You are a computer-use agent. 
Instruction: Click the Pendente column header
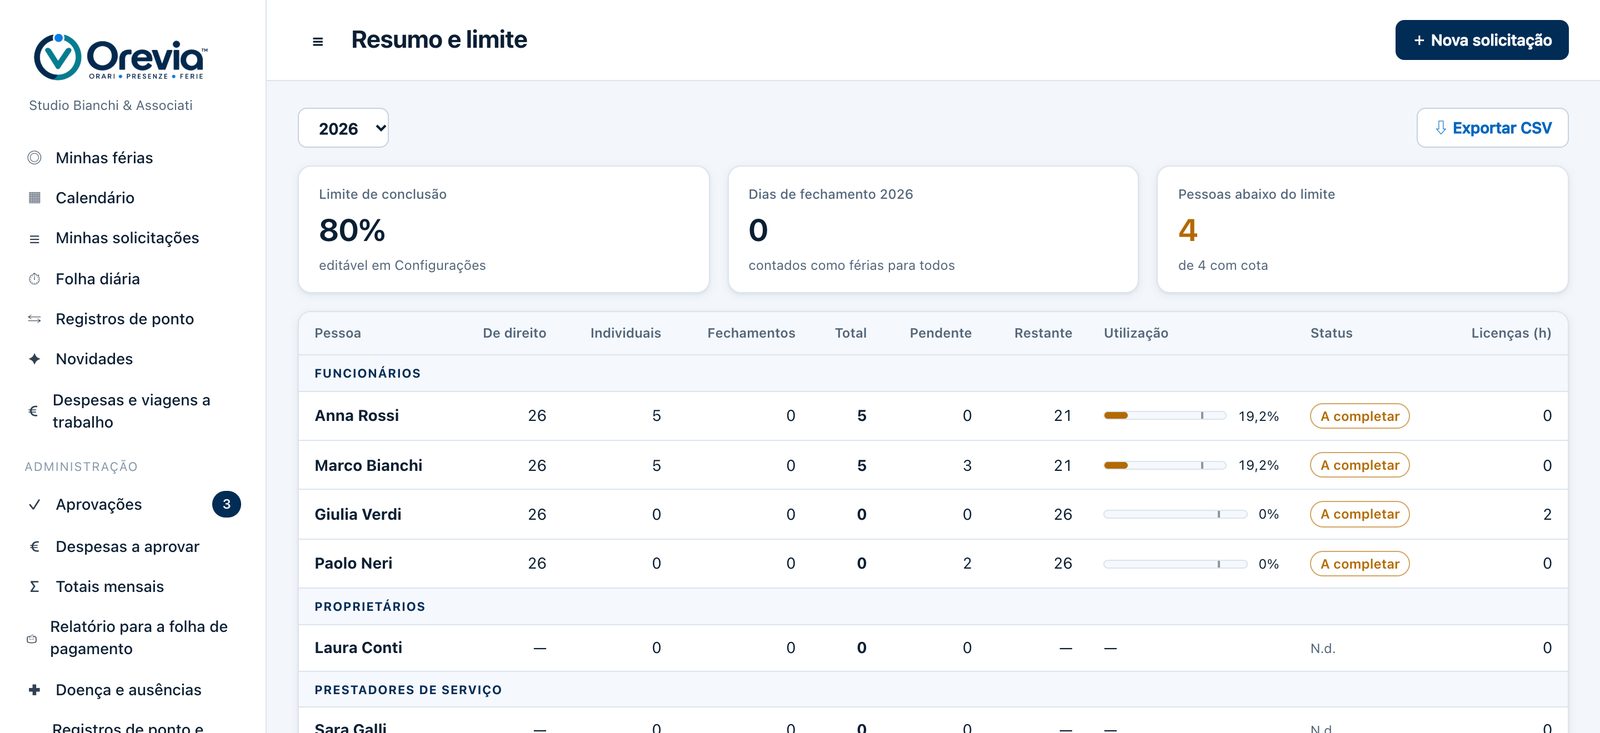coord(941,333)
